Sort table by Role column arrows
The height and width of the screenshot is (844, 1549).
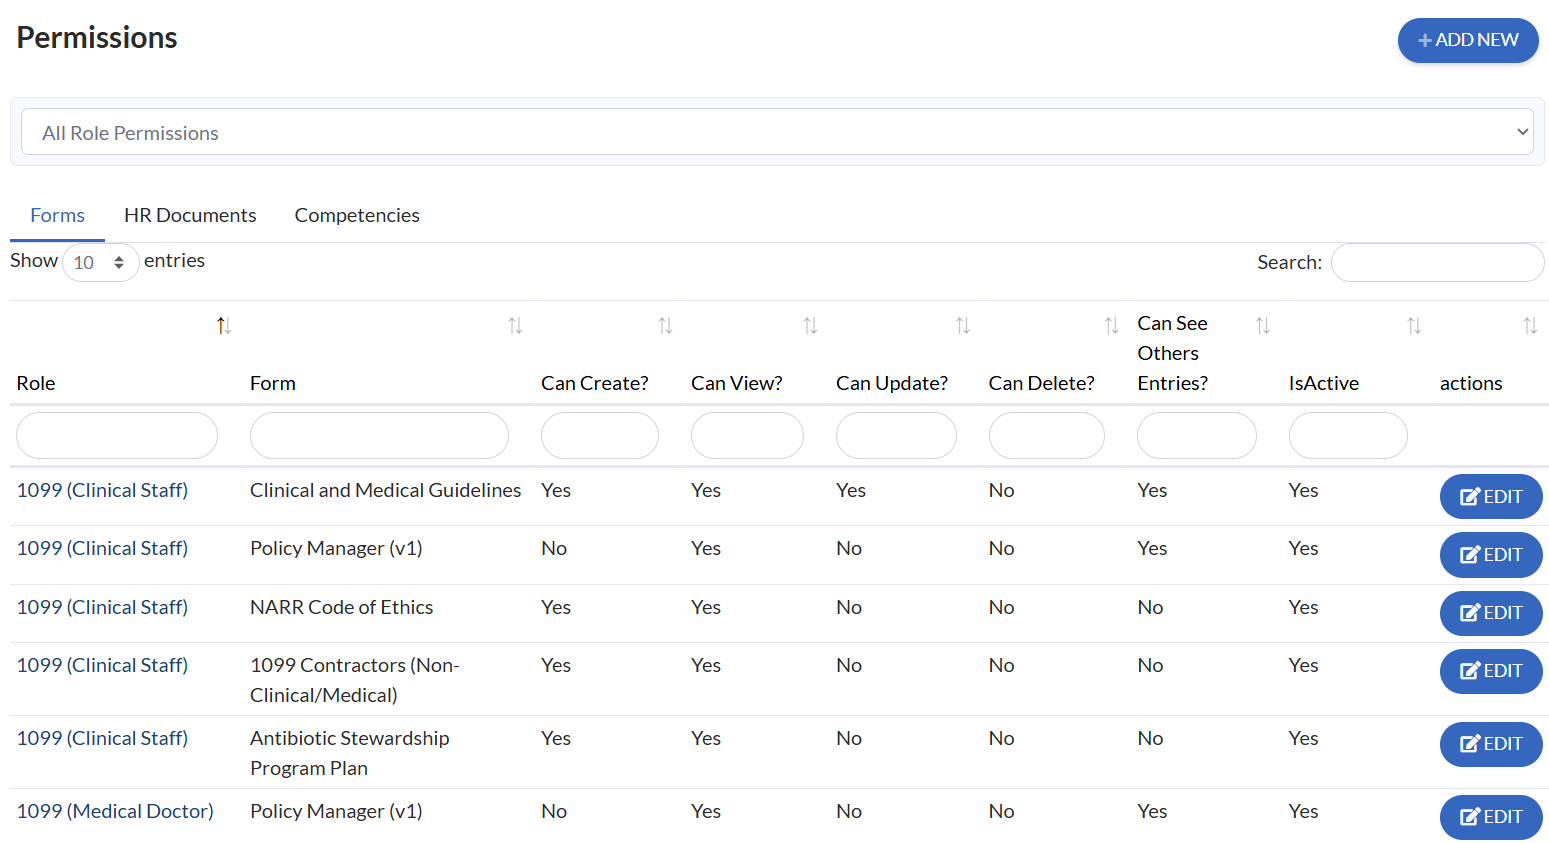click(x=224, y=326)
